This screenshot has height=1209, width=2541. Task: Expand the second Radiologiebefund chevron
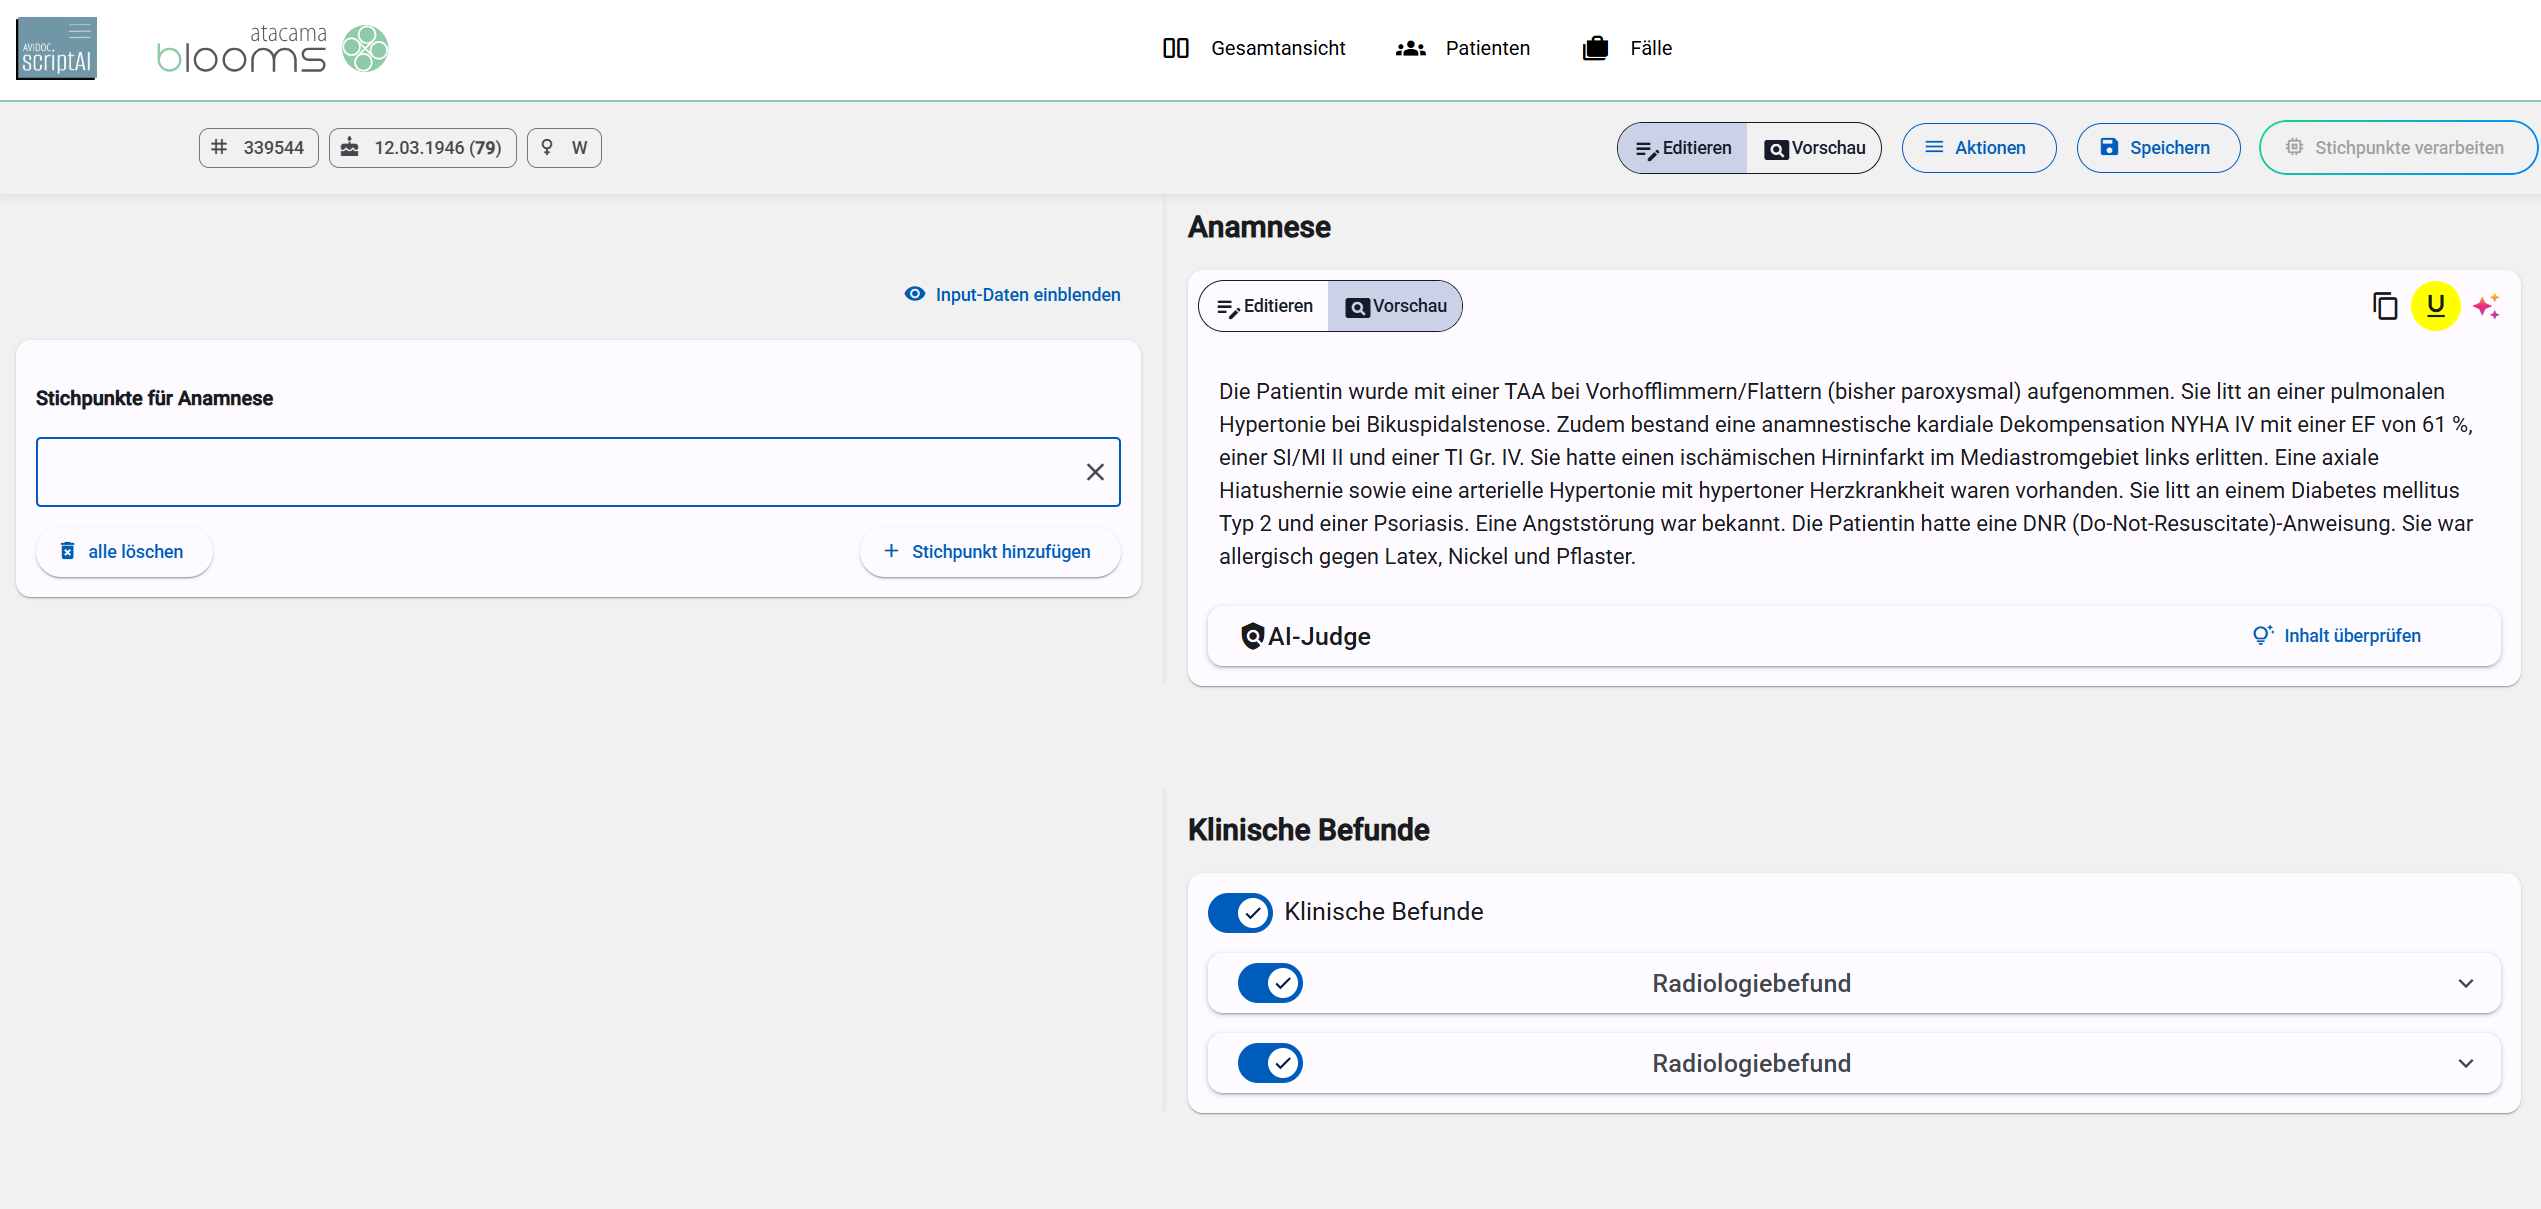pos(2466,1063)
